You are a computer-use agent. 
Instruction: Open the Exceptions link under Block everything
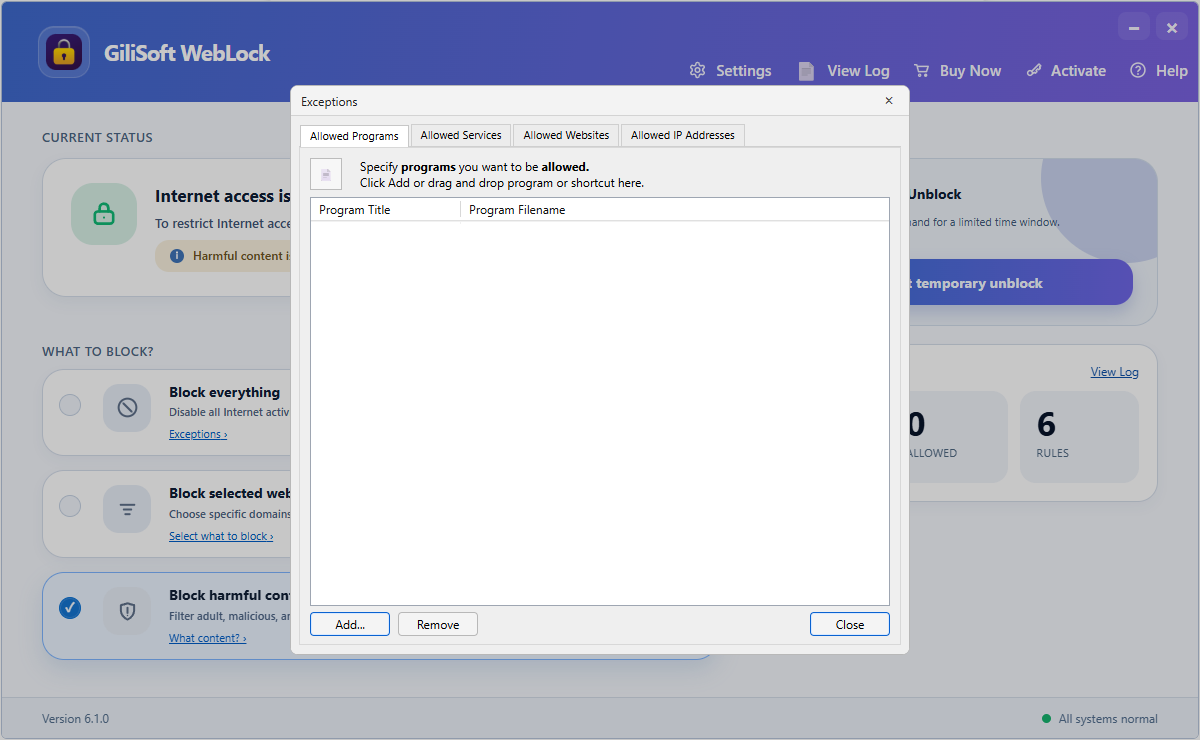point(198,434)
